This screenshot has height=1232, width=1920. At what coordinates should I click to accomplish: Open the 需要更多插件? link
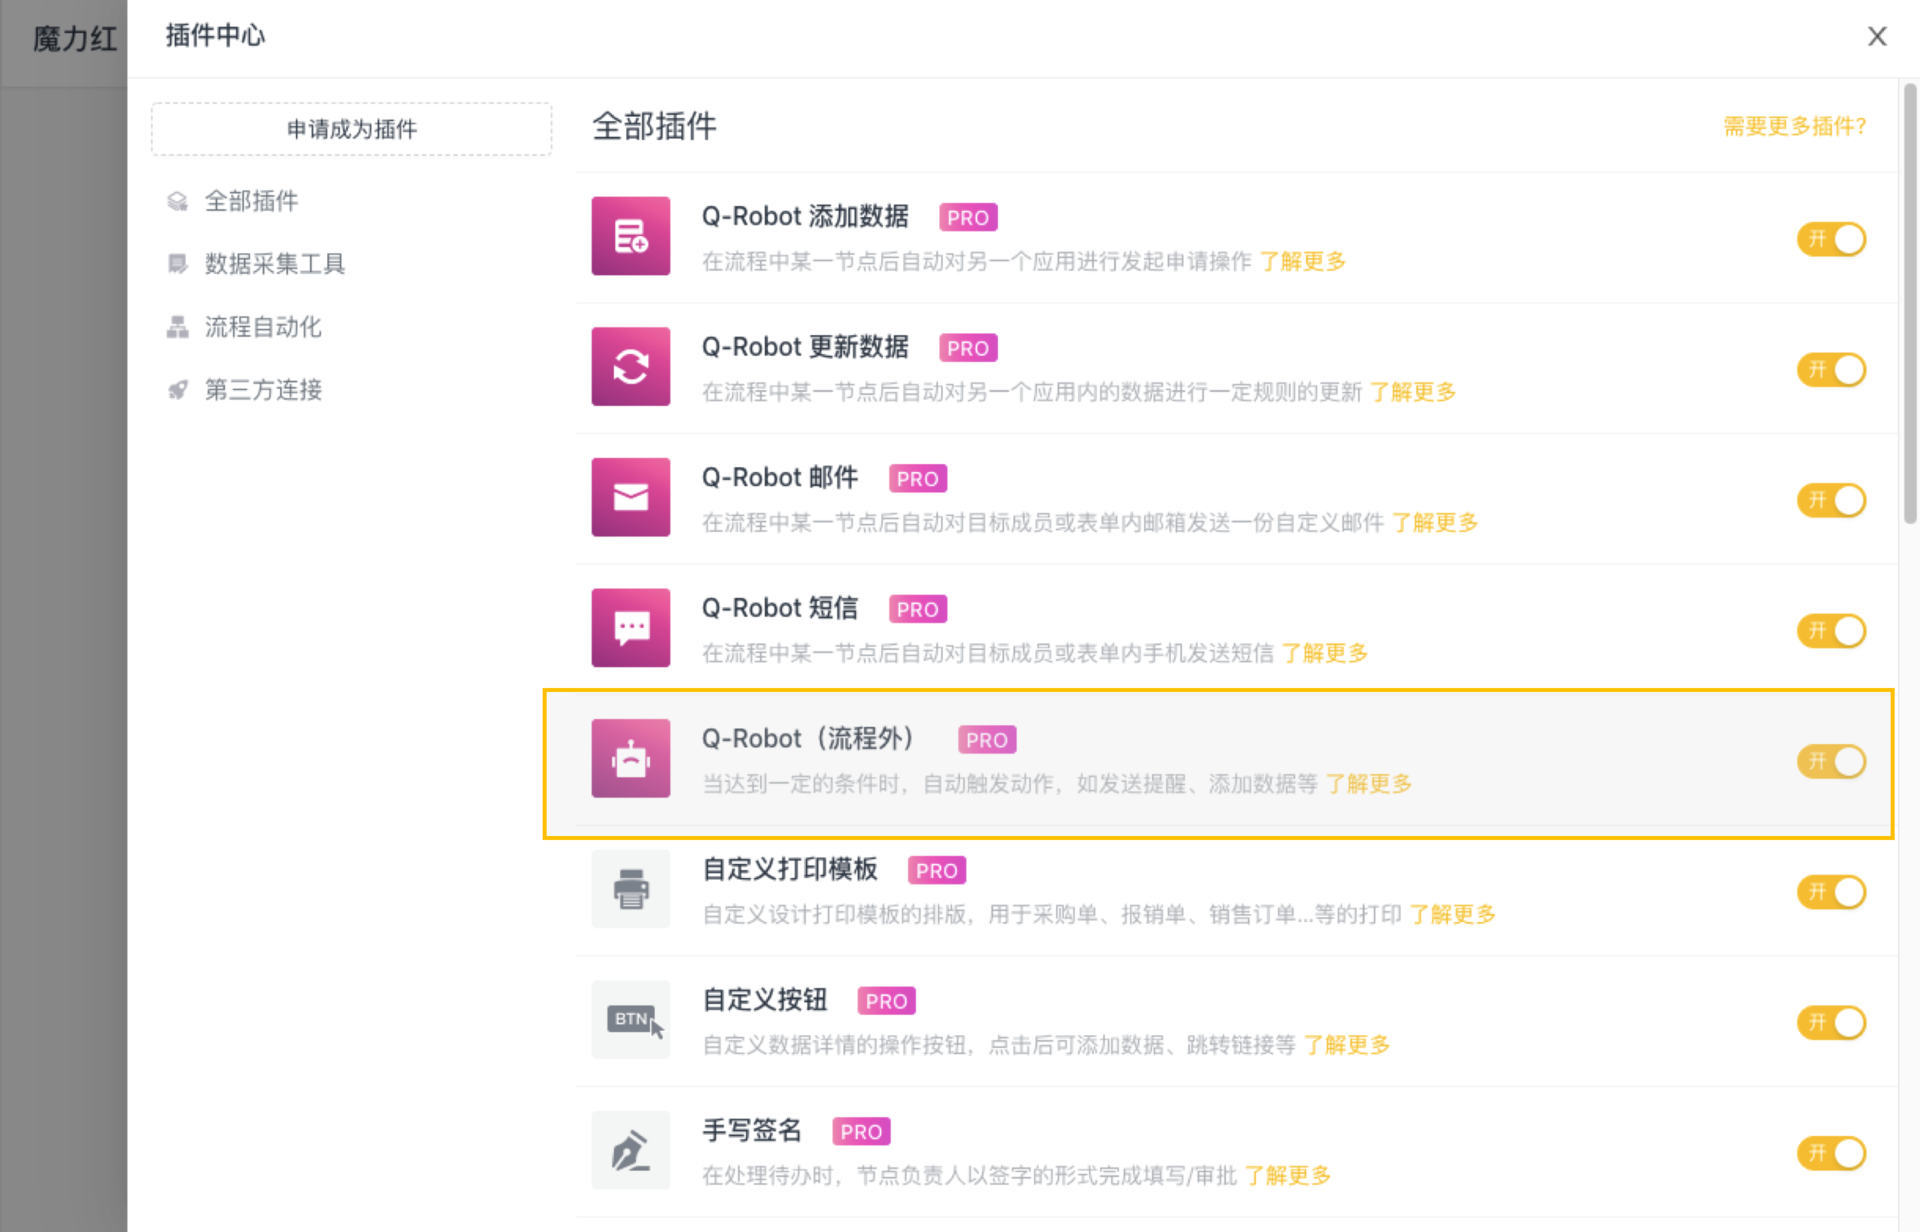(1794, 126)
